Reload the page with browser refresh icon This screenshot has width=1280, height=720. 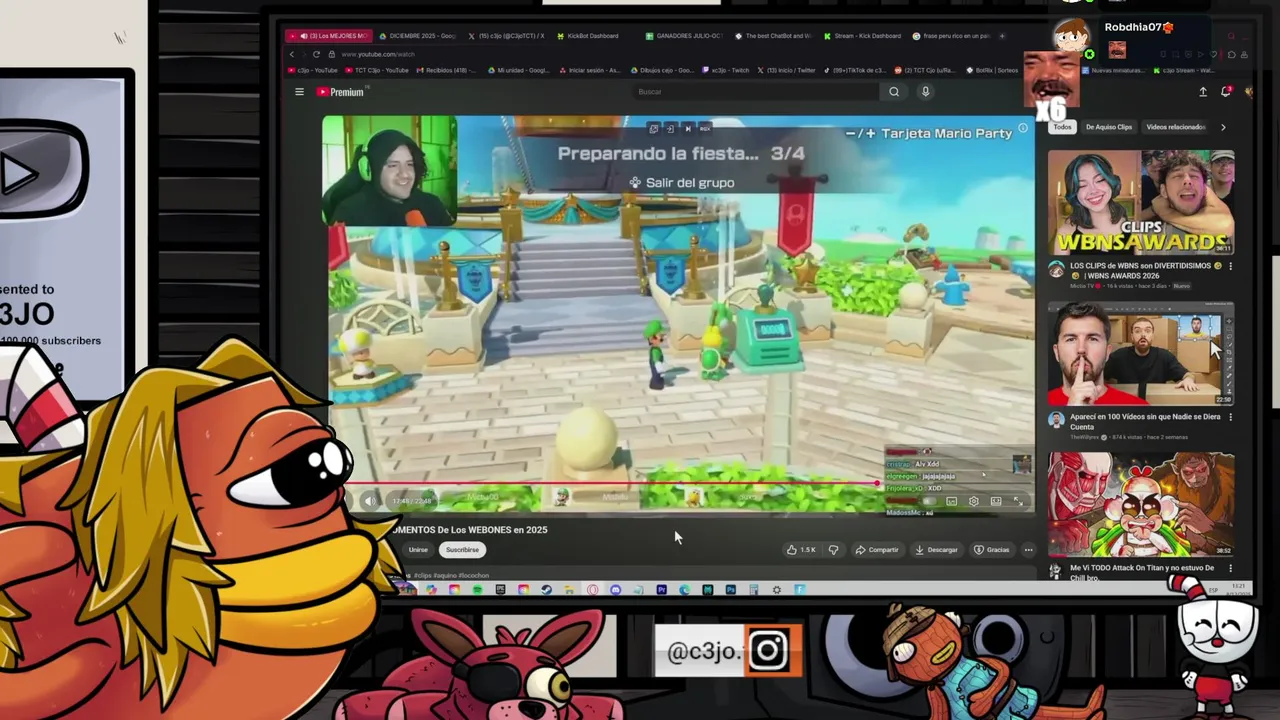click(316, 54)
